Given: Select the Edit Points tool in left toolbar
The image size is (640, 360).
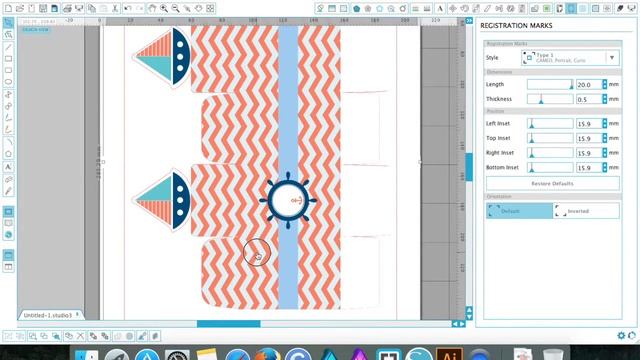Looking at the screenshot, I should pos(8,35).
